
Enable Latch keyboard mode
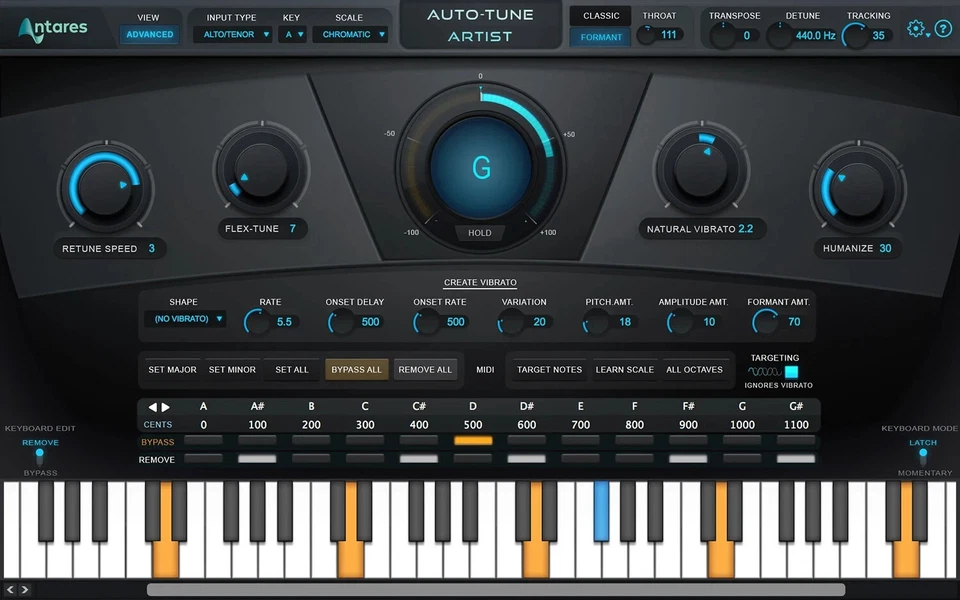point(922,451)
